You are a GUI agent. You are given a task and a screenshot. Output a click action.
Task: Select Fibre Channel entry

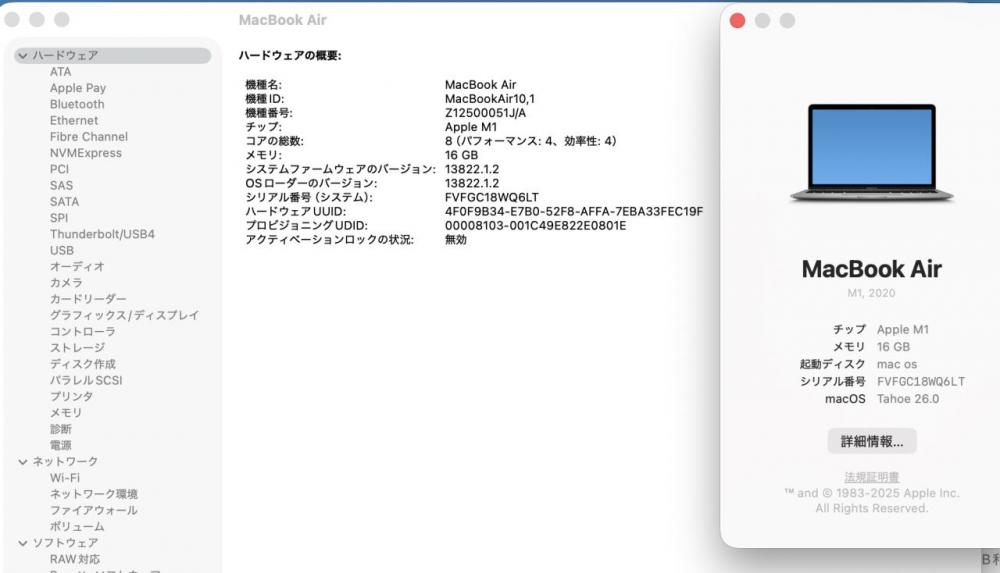89,137
